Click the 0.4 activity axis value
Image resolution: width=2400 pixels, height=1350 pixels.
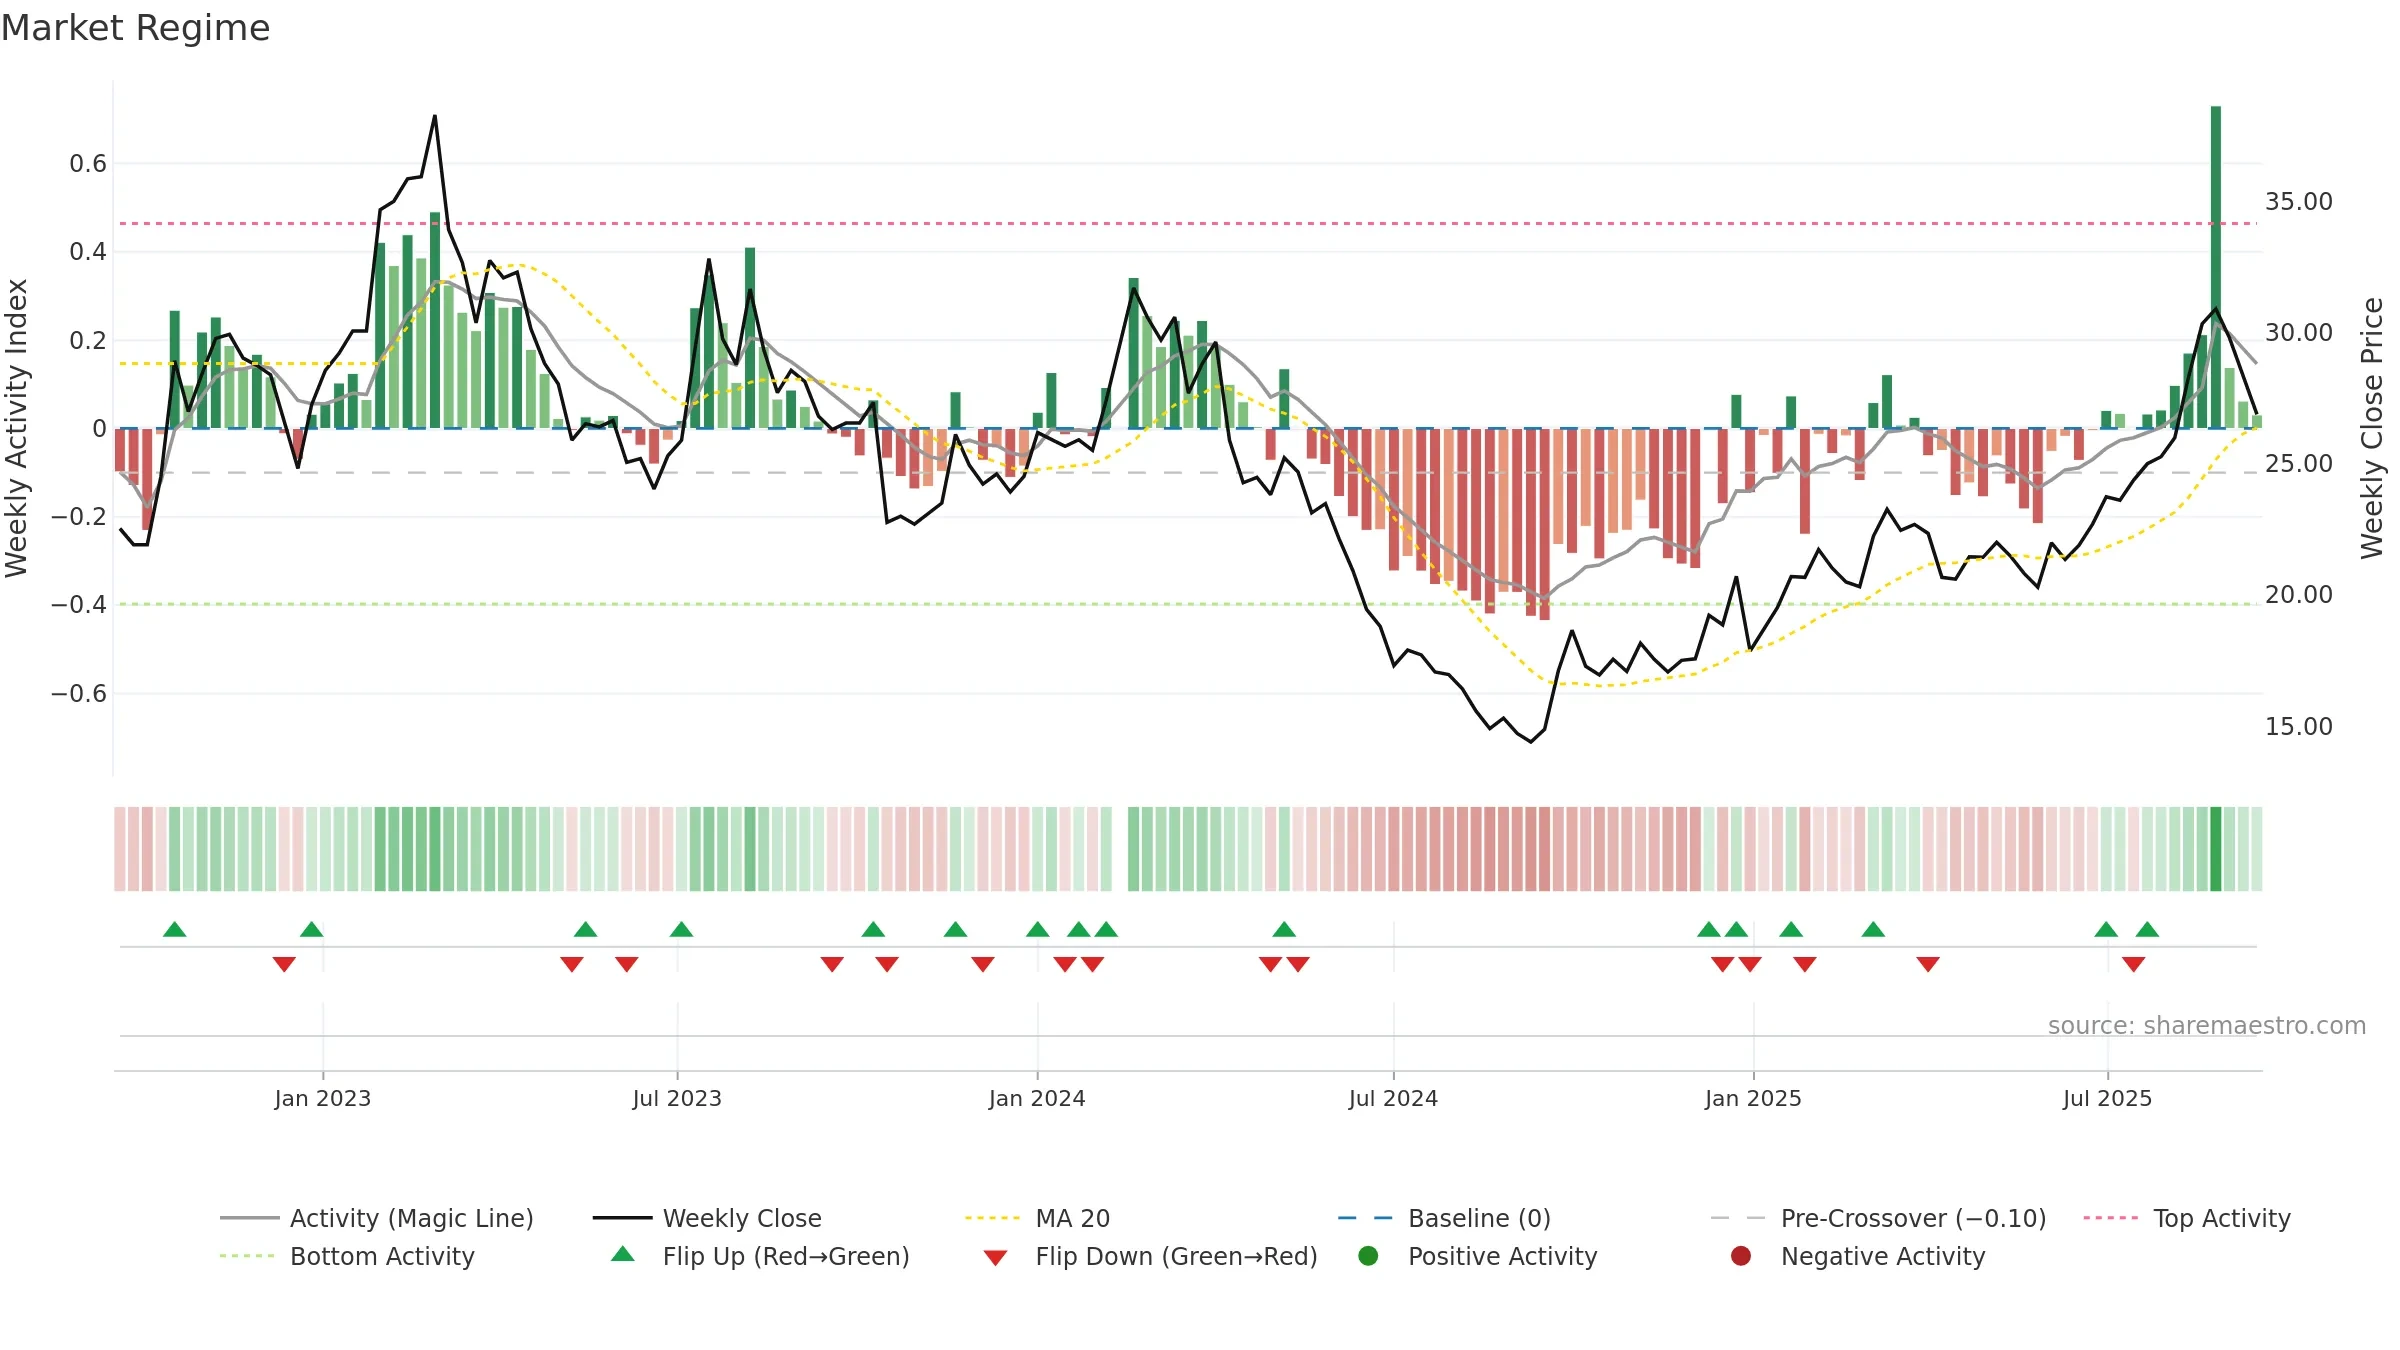coord(87,251)
